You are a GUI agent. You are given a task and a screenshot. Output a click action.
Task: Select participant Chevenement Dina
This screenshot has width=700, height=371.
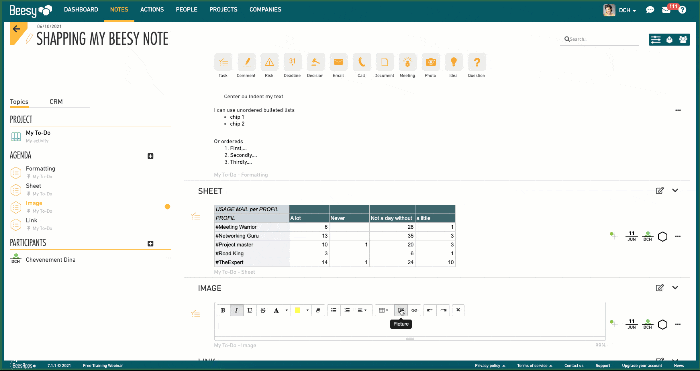(x=50, y=260)
